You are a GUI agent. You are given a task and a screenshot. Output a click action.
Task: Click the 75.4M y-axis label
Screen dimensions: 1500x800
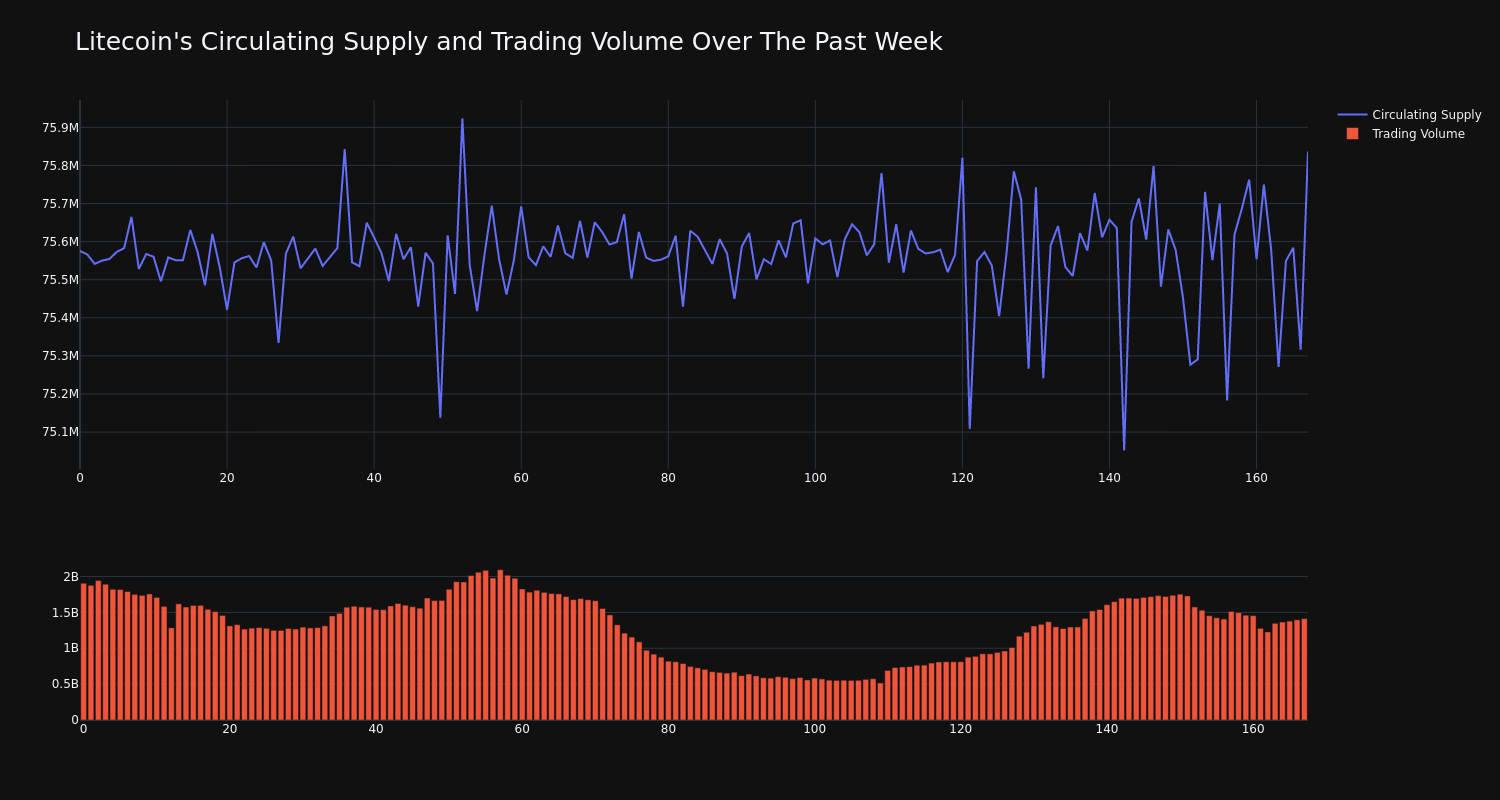point(60,318)
